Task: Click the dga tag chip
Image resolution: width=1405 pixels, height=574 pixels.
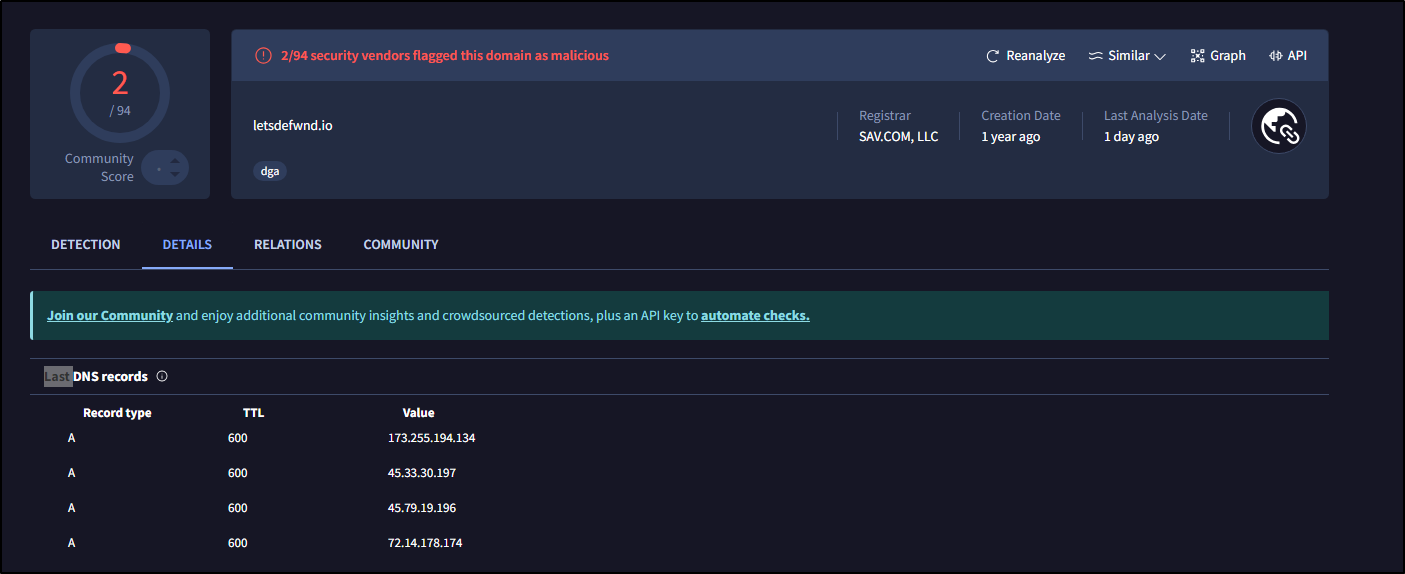Action: click(270, 171)
